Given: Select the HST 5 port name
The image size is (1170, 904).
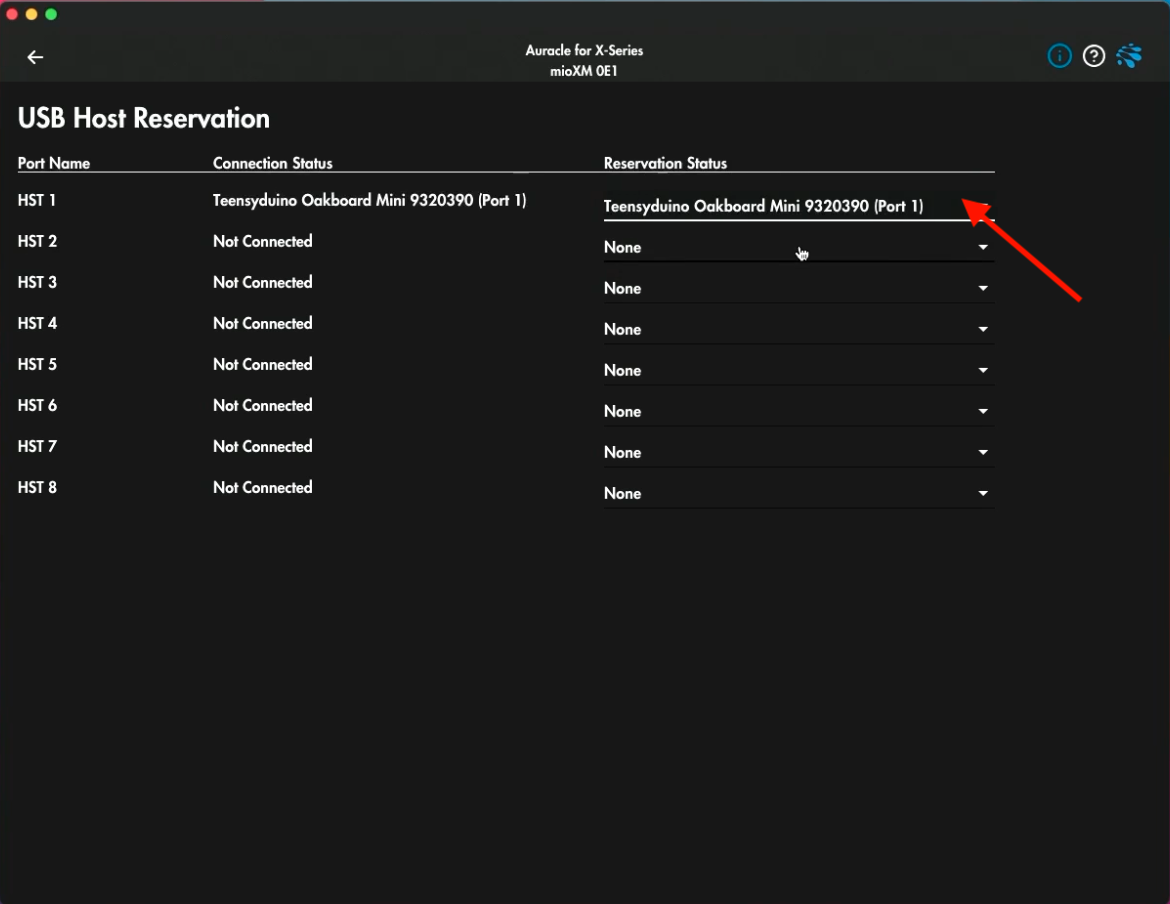Looking at the screenshot, I should point(37,365).
